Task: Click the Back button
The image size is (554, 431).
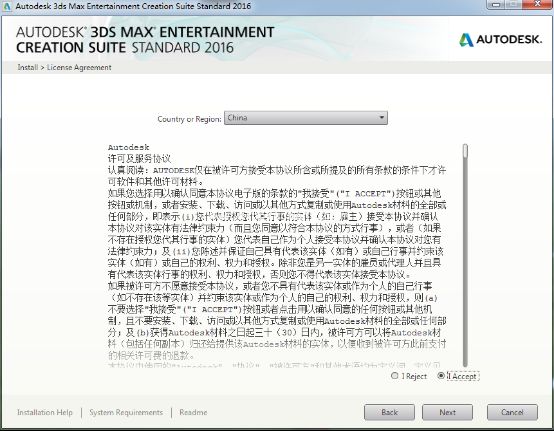Action: [389, 412]
